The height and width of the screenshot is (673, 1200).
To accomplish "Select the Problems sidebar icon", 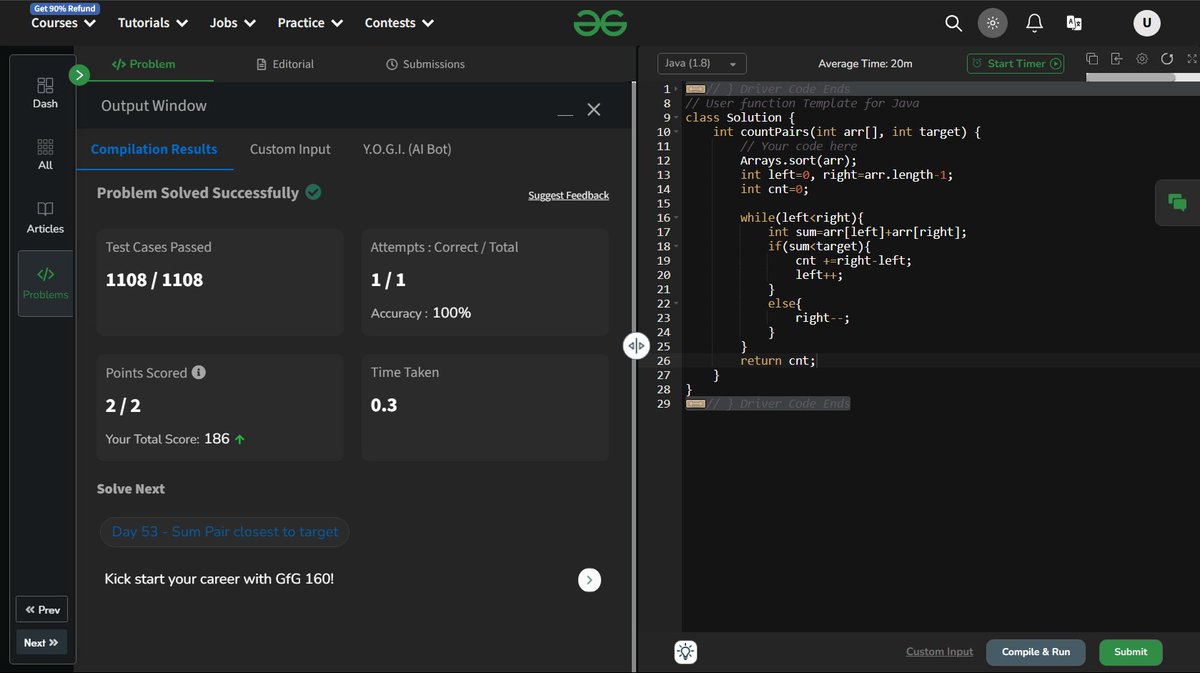I will pos(45,283).
